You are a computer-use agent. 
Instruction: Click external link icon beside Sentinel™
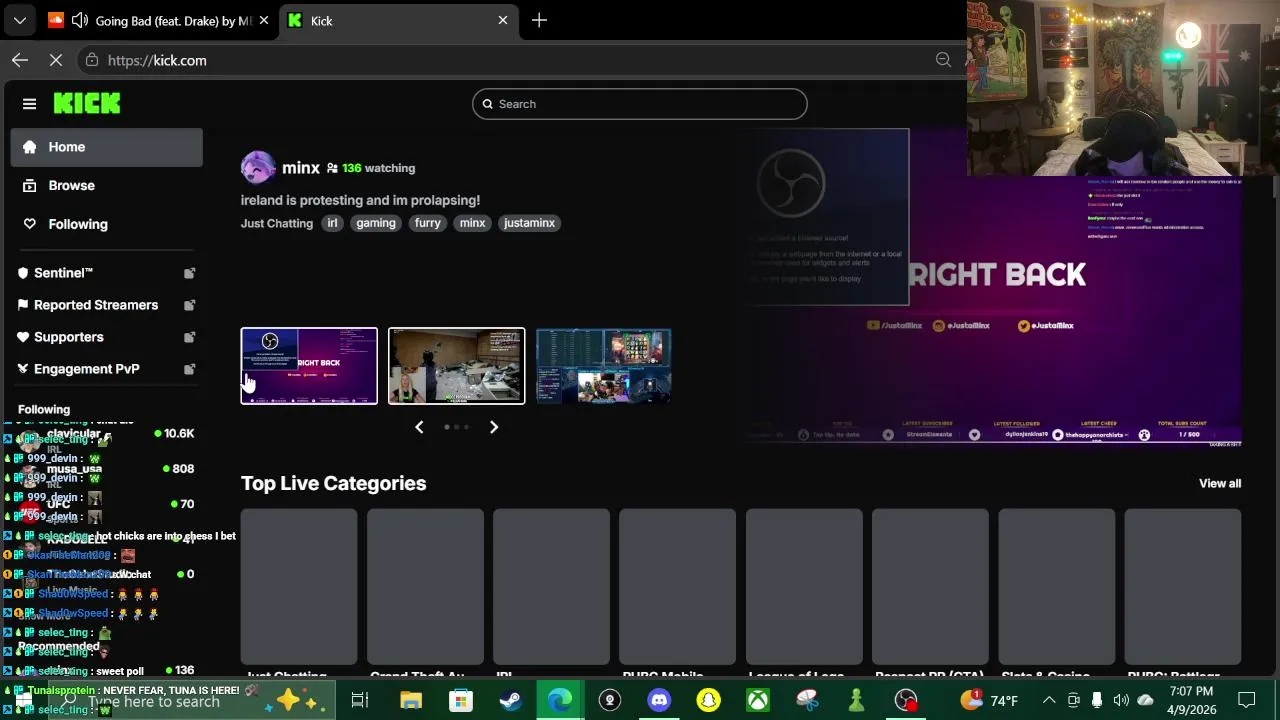click(x=190, y=273)
